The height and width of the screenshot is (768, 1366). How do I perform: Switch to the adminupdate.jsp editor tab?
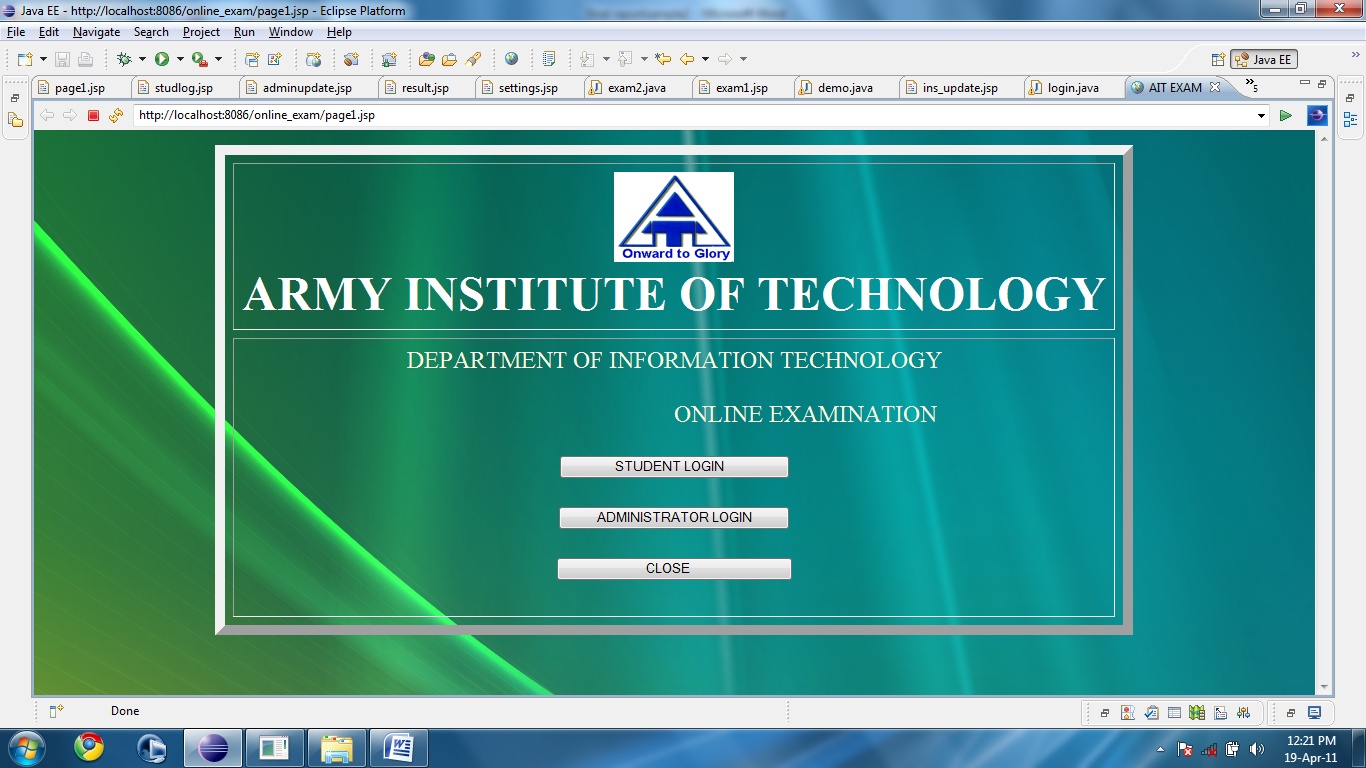click(x=307, y=88)
